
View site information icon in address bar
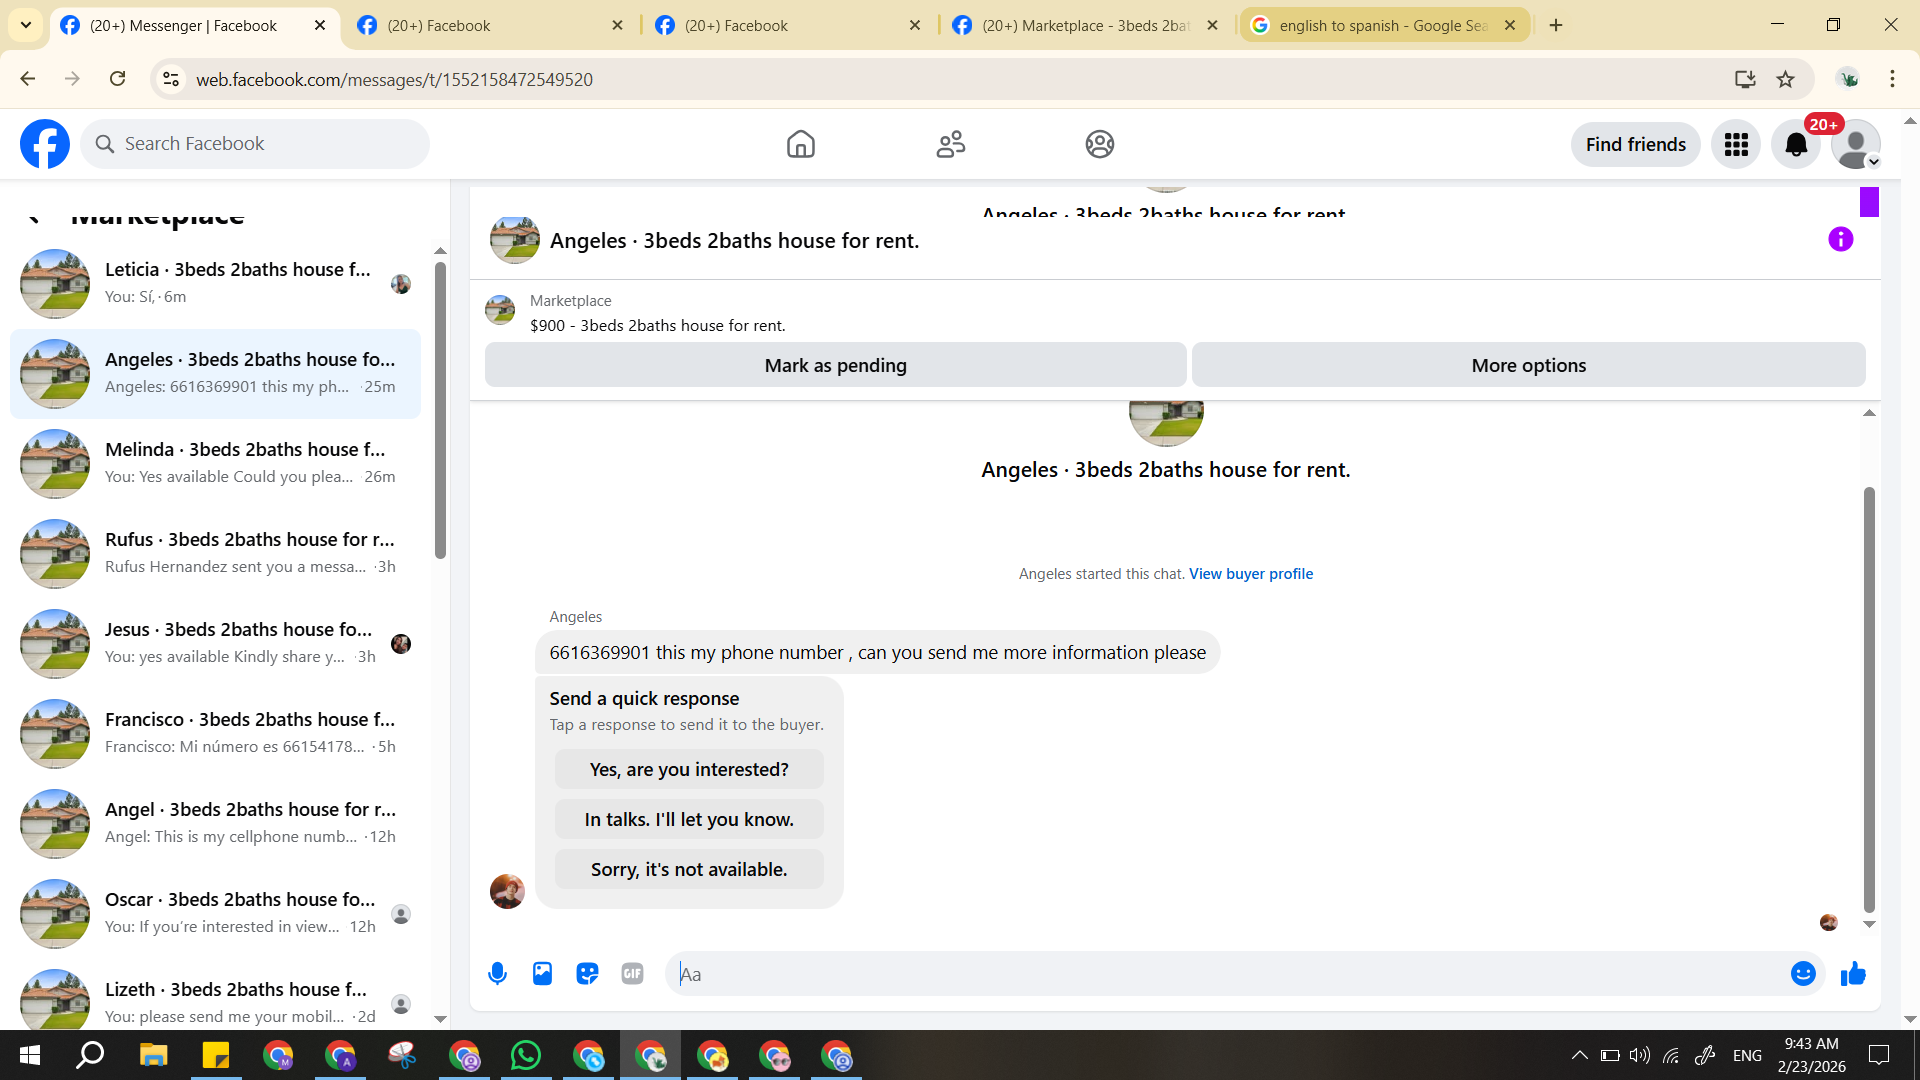point(171,79)
